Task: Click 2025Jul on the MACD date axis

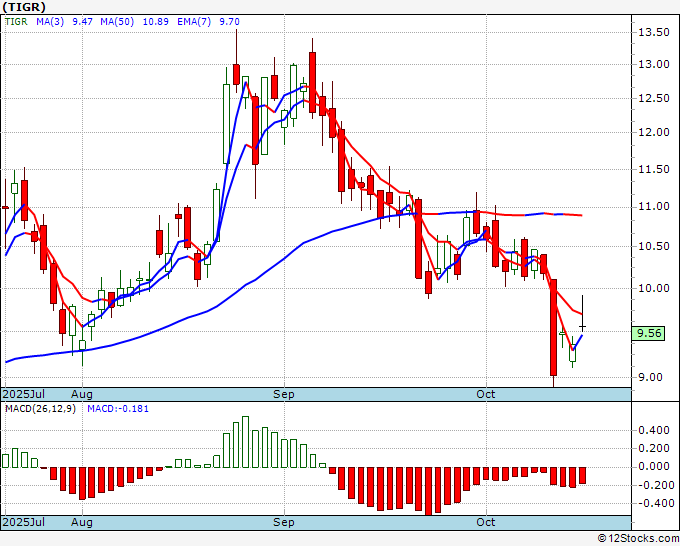Action: coord(24,522)
